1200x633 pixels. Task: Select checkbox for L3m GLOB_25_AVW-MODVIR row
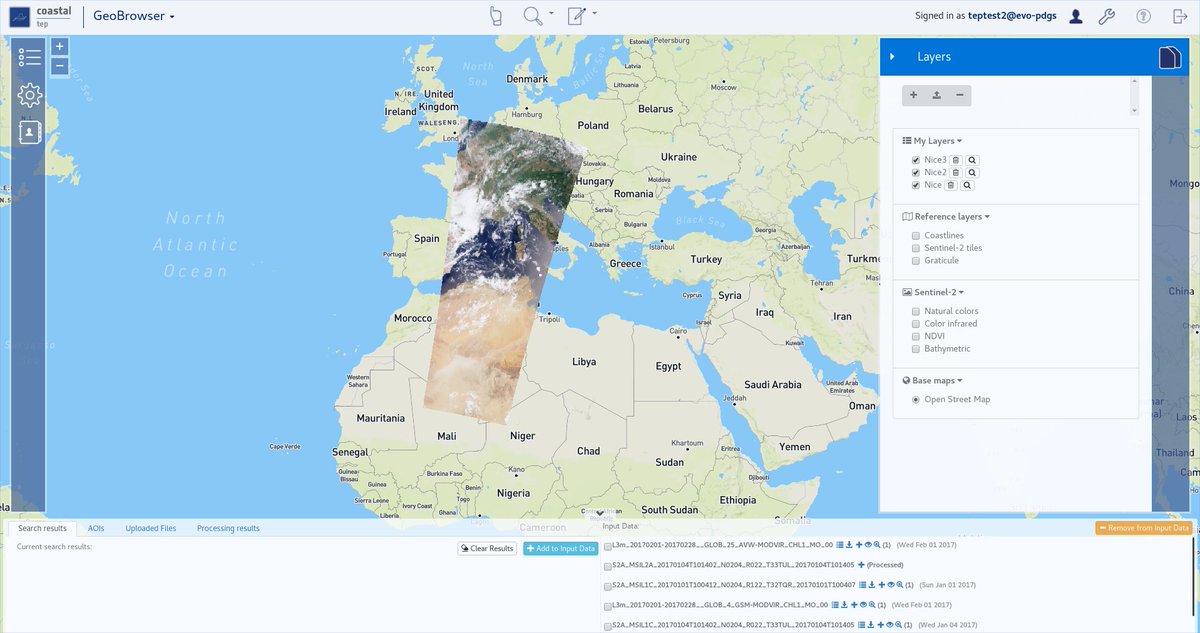[x=608, y=547]
